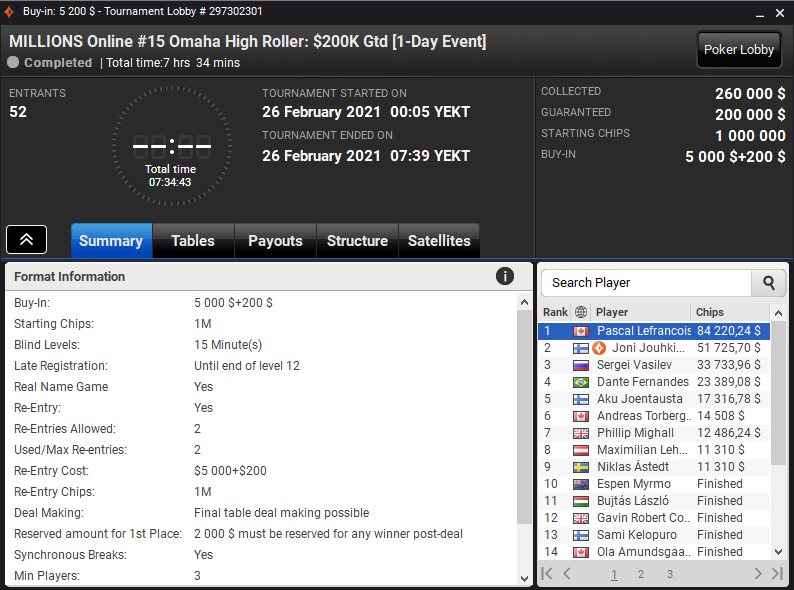Go to next player list page

(x=758, y=573)
